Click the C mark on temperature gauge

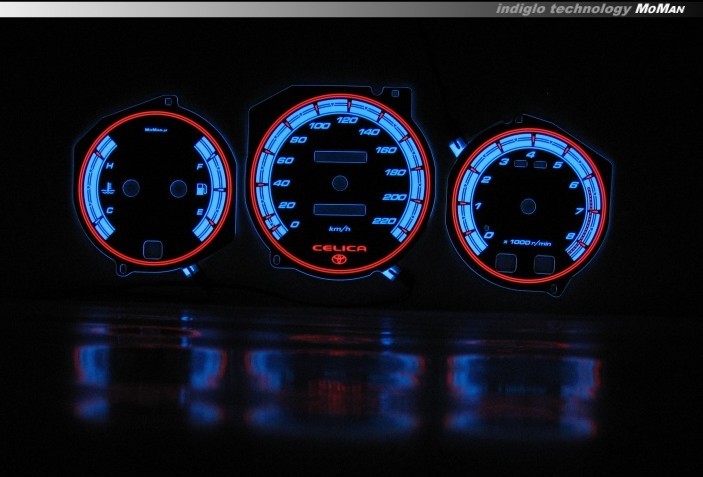(x=110, y=211)
